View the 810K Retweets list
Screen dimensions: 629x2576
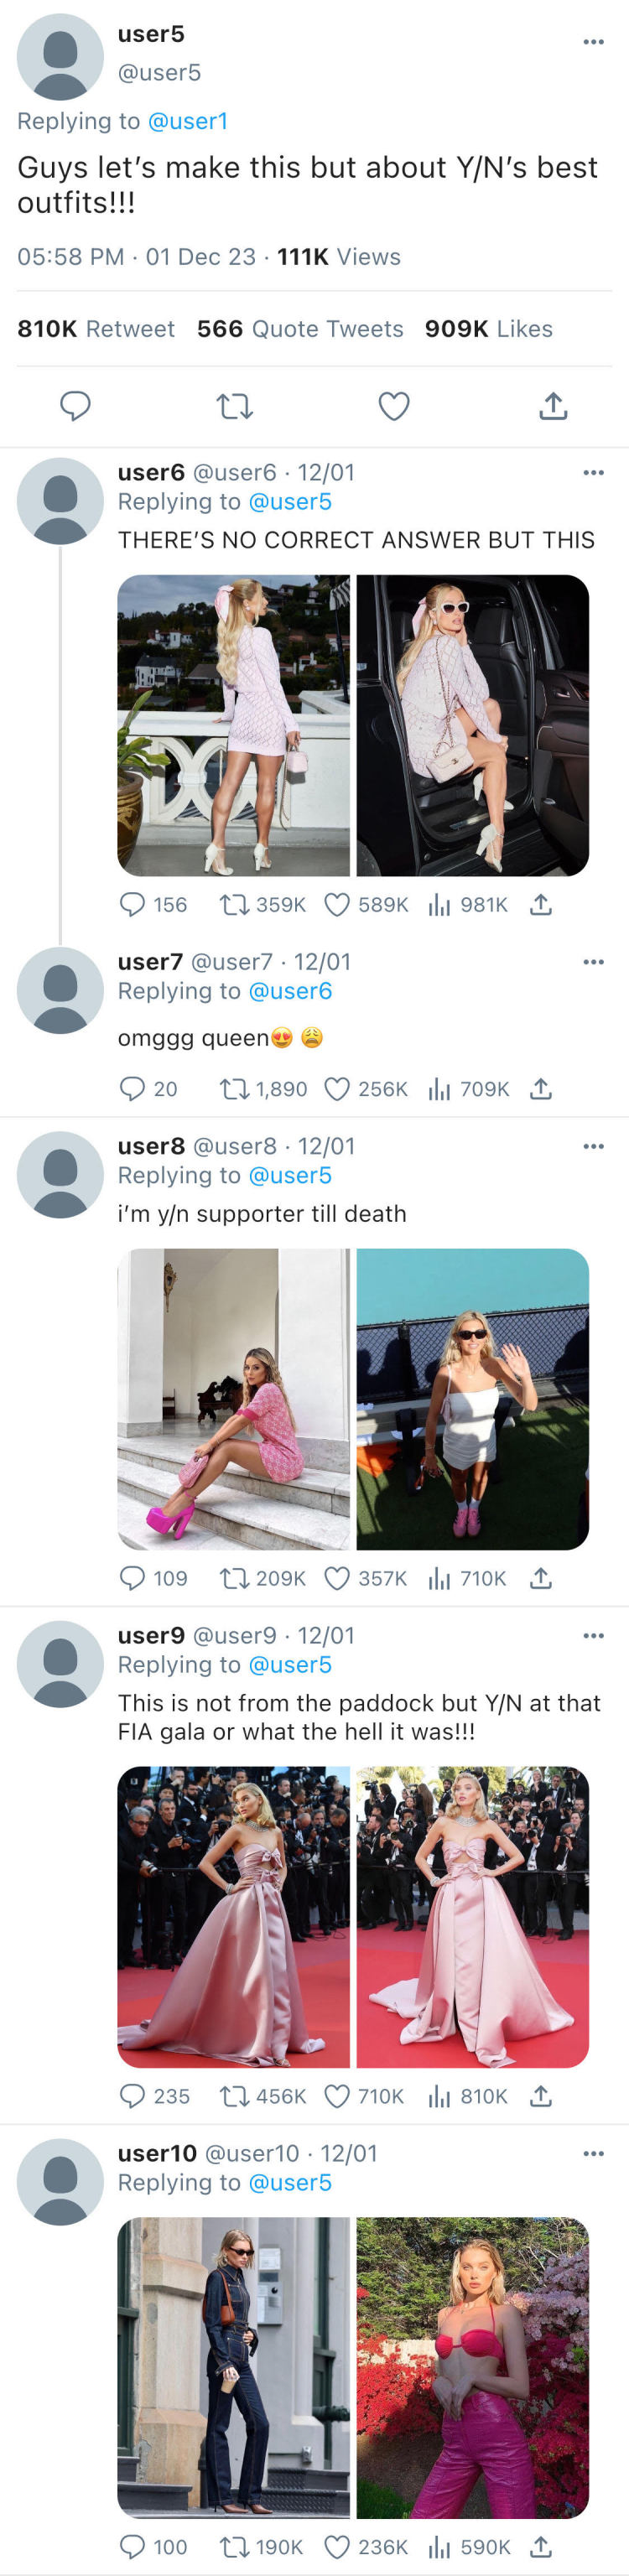point(96,329)
